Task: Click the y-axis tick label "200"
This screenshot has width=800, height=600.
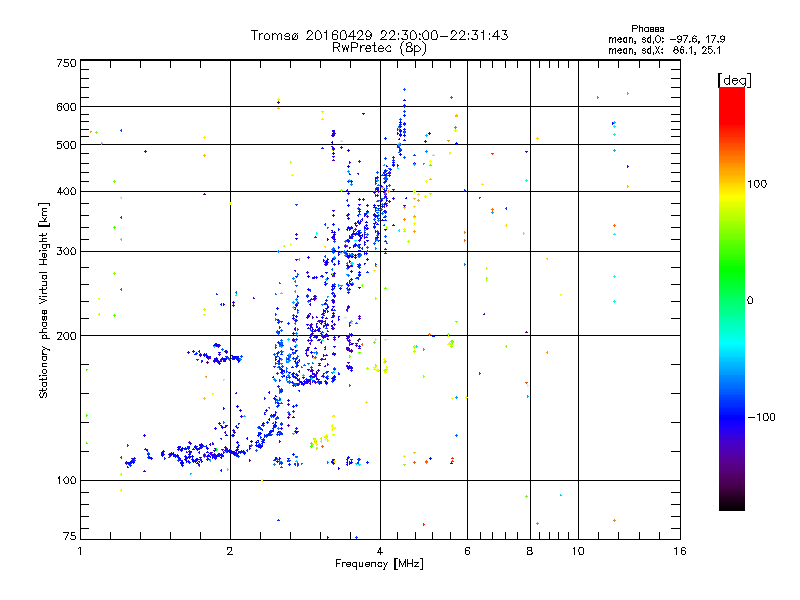Action: (x=67, y=336)
